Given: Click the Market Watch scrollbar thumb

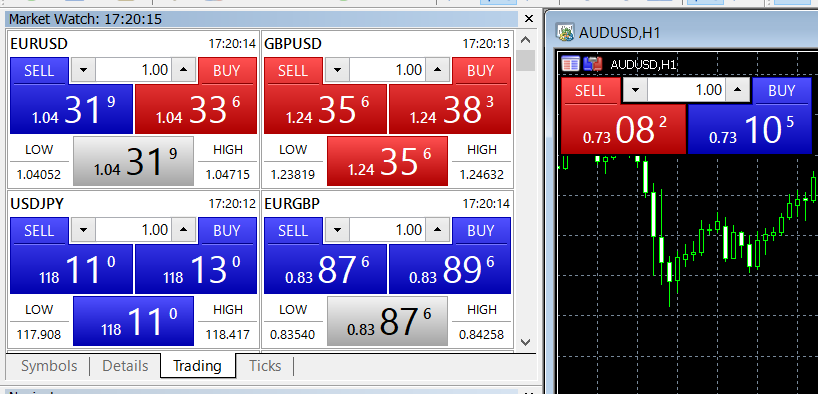Looking at the screenshot, I should pos(525,61).
